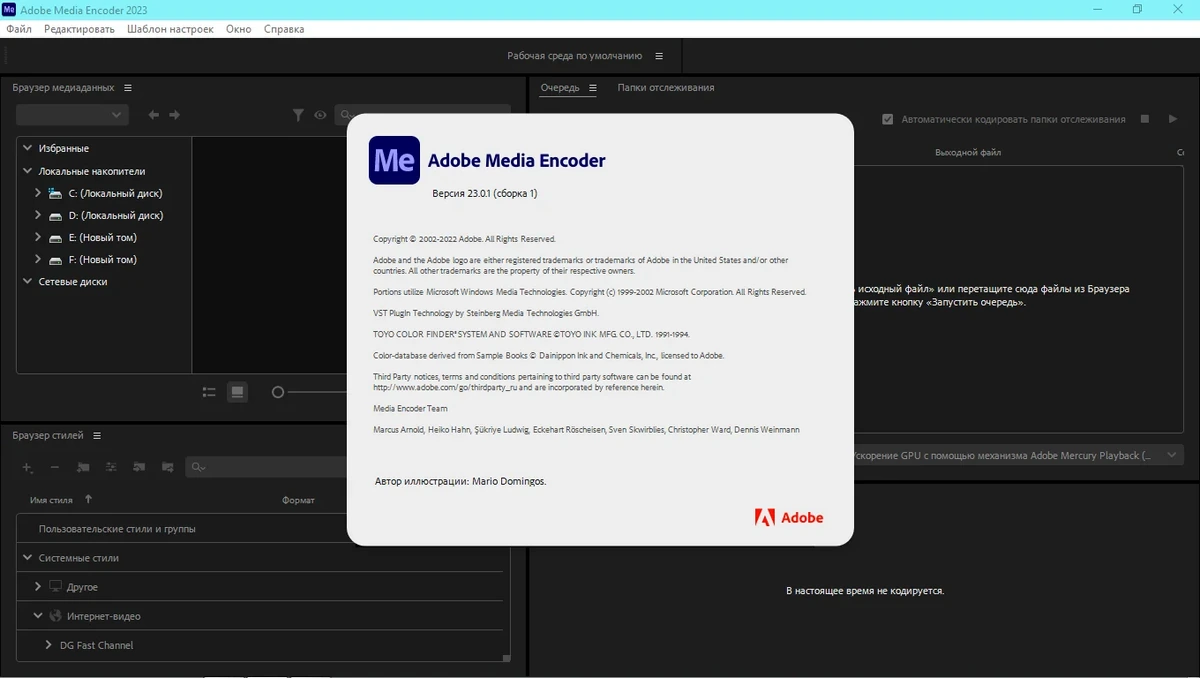Expand the DG Fast Channel group

pos(48,645)
